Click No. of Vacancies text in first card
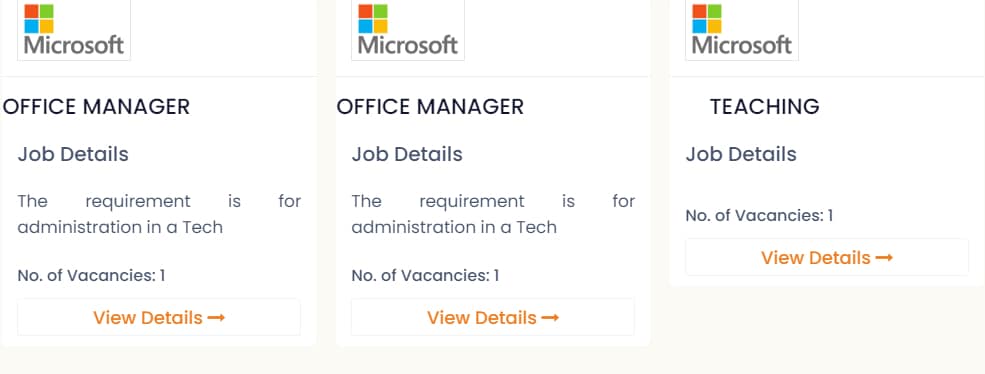The width and height of the screenshot is (985, 374). coord(91,275)
